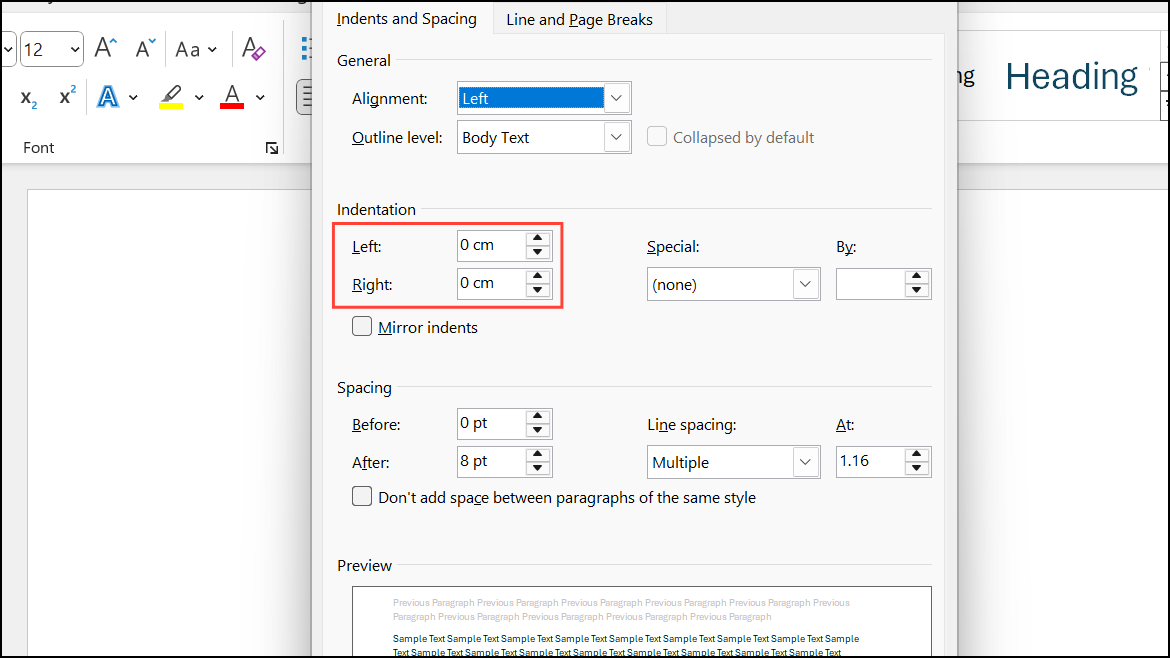Apply superscript formatting
Image resolution: width=1170 pixels, height=658 pixels.
click(67, 97)
